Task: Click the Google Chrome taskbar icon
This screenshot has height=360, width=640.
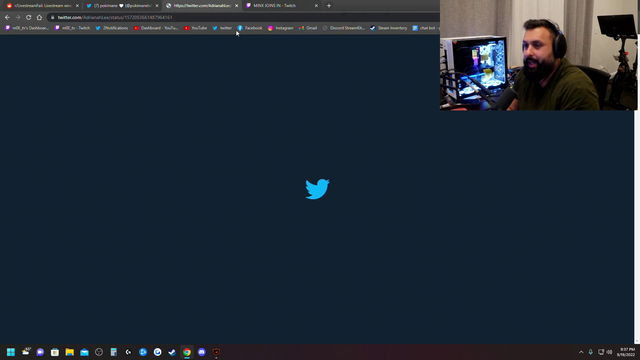Action: click(187, 352)
